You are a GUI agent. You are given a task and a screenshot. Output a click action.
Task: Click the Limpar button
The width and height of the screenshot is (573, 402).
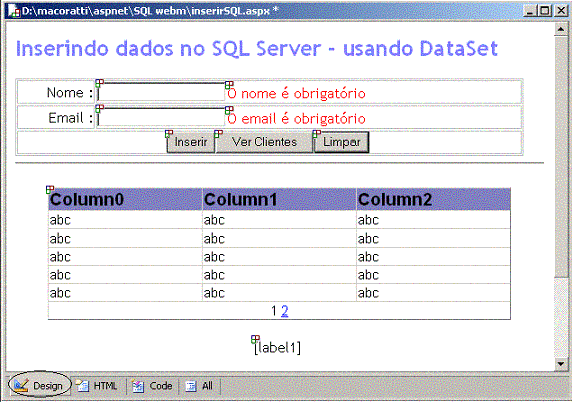(341, 142)
